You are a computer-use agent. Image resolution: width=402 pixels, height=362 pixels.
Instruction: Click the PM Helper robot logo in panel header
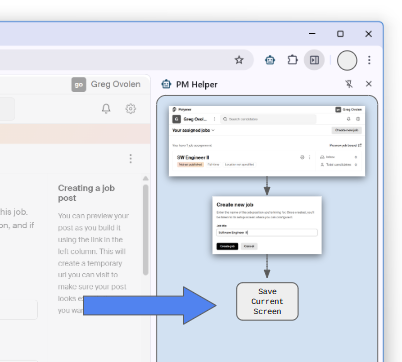point(166,84)
